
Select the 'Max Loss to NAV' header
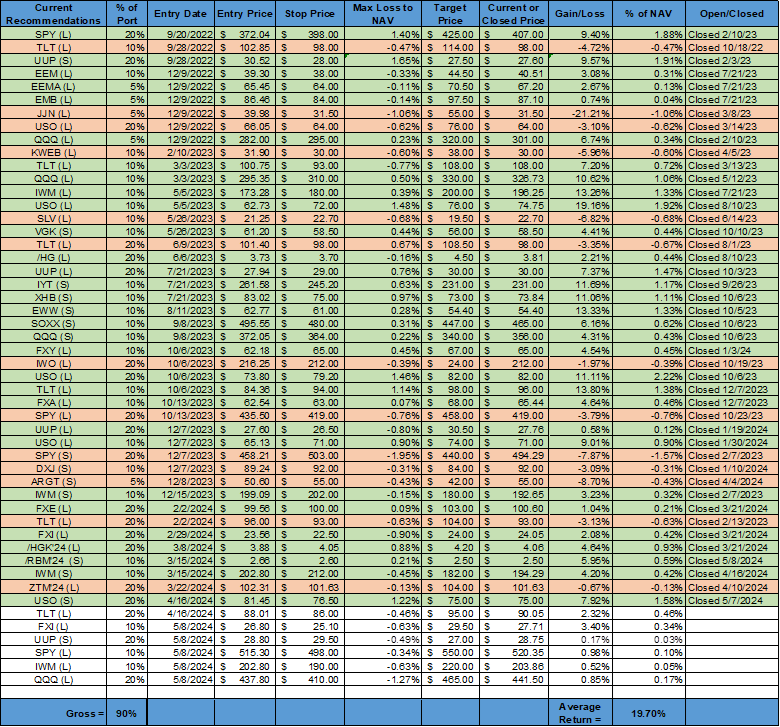(x=383, y=14)
